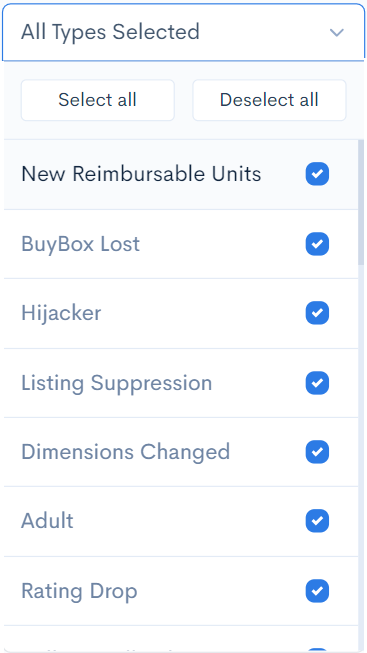The width and height of the screenshot is (367, 653).
Task: Click the Select all button
Action: [97, 100]
